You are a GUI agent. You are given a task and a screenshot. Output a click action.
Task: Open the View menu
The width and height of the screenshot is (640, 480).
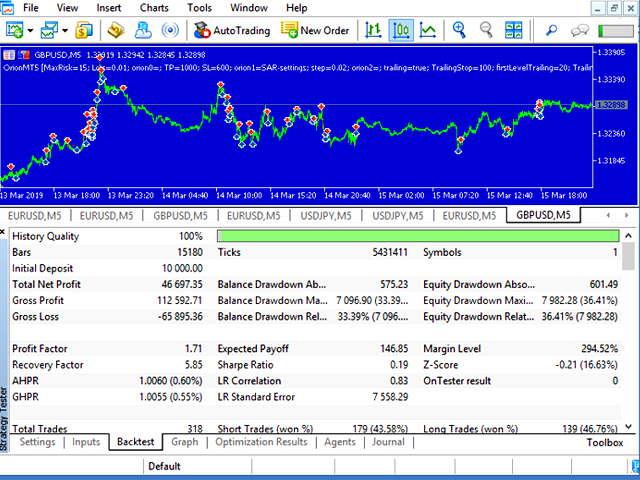coord(67,8)
